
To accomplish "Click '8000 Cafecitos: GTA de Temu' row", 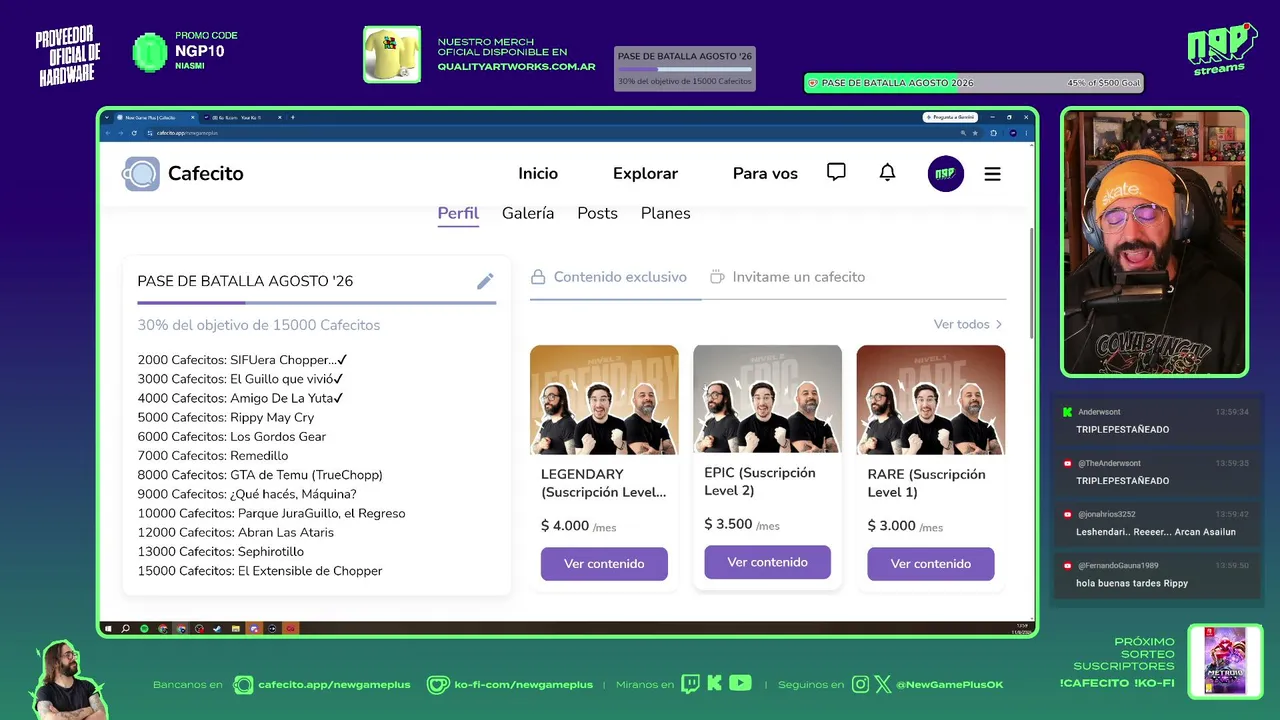I will 260,475.
